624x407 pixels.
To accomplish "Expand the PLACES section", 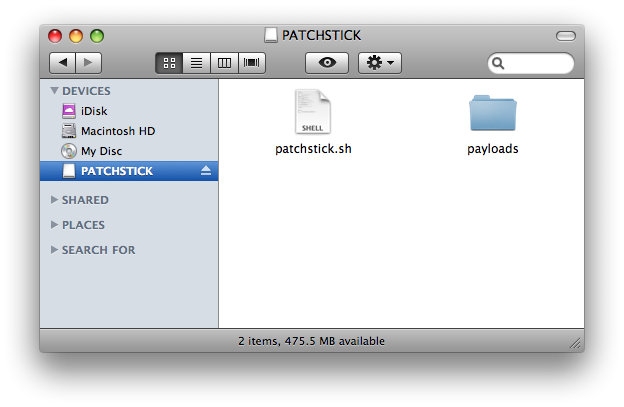I will [x=54, y=225].
